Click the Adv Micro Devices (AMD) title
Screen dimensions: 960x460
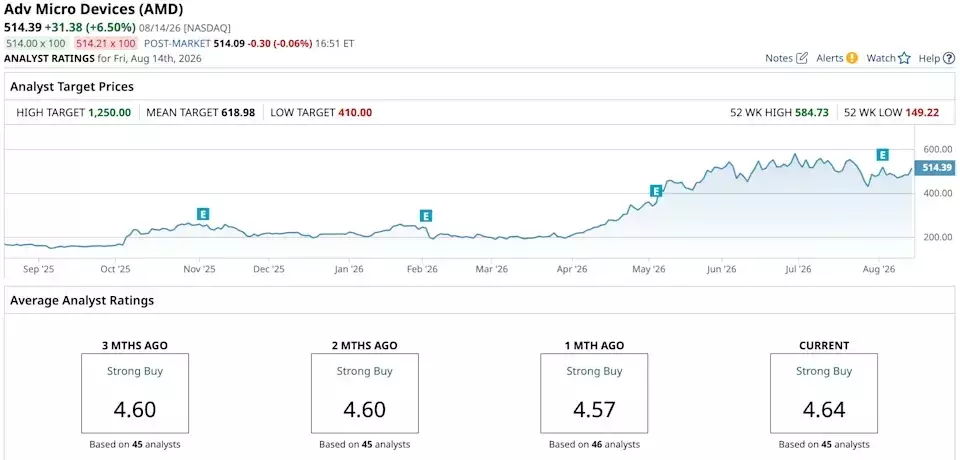coord(94,9)
